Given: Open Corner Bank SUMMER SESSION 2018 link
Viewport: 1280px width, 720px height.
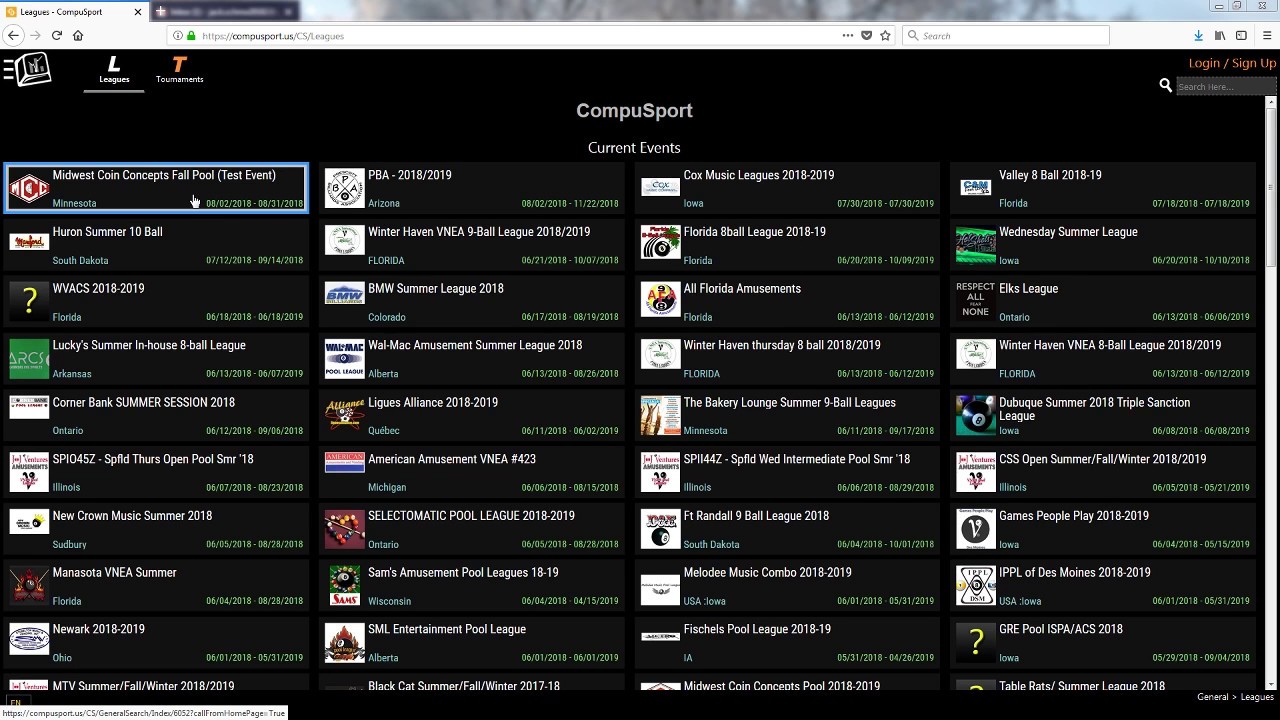Looking at the screenshot, I should coord(144,402).
